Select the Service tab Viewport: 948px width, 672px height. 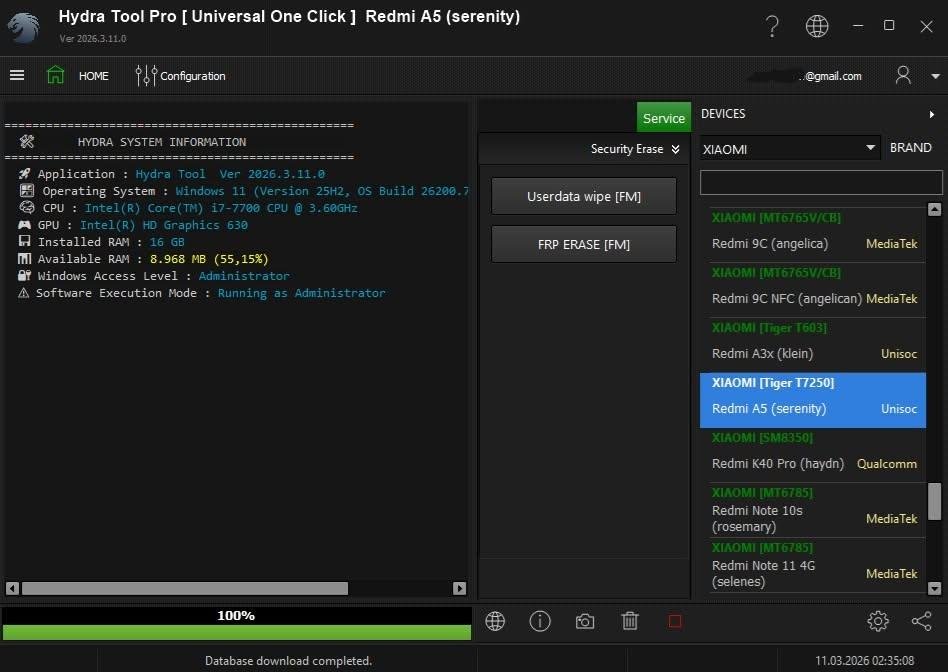[x=663, y=117]
